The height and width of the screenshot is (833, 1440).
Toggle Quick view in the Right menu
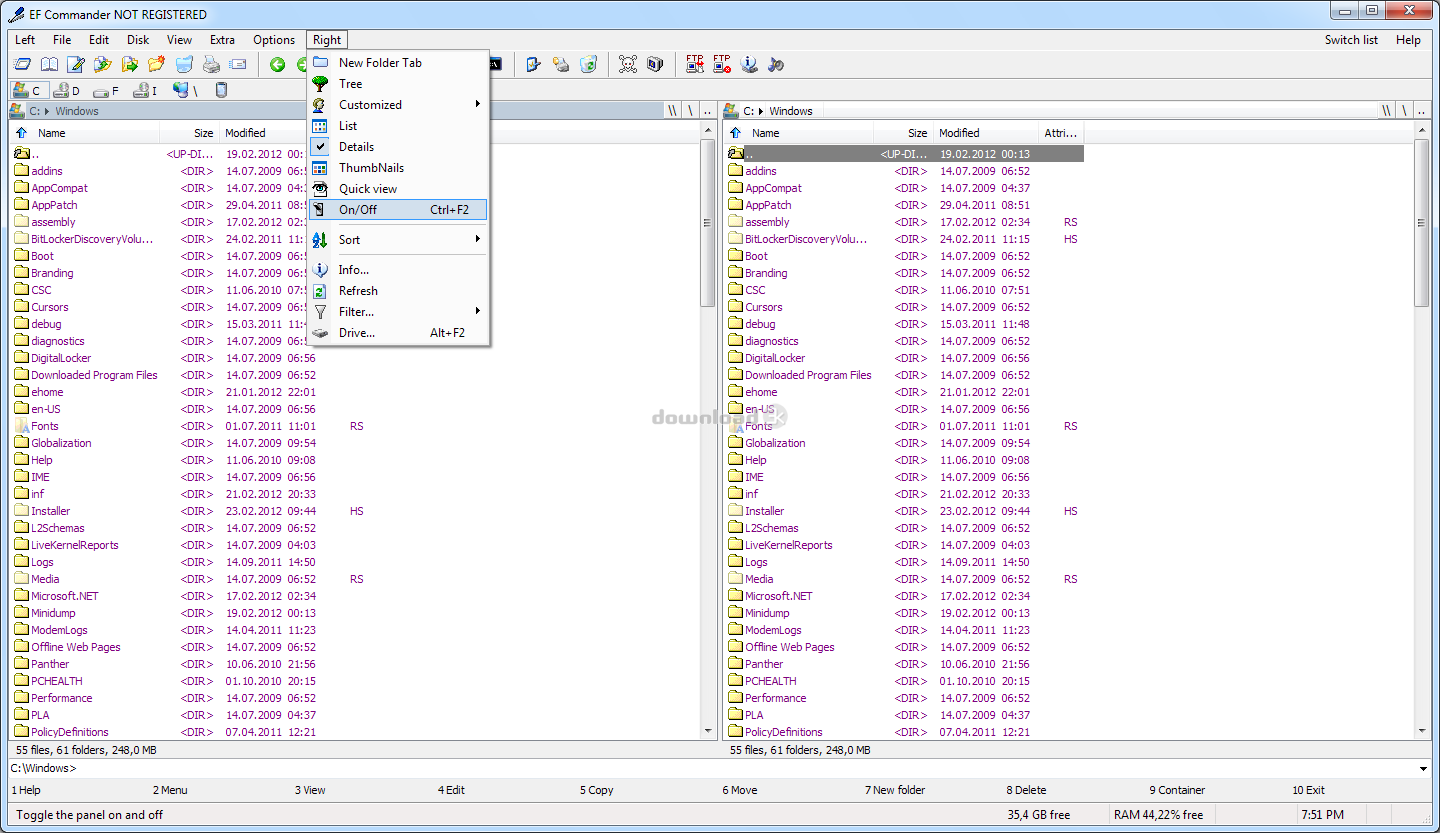point(398,189)
